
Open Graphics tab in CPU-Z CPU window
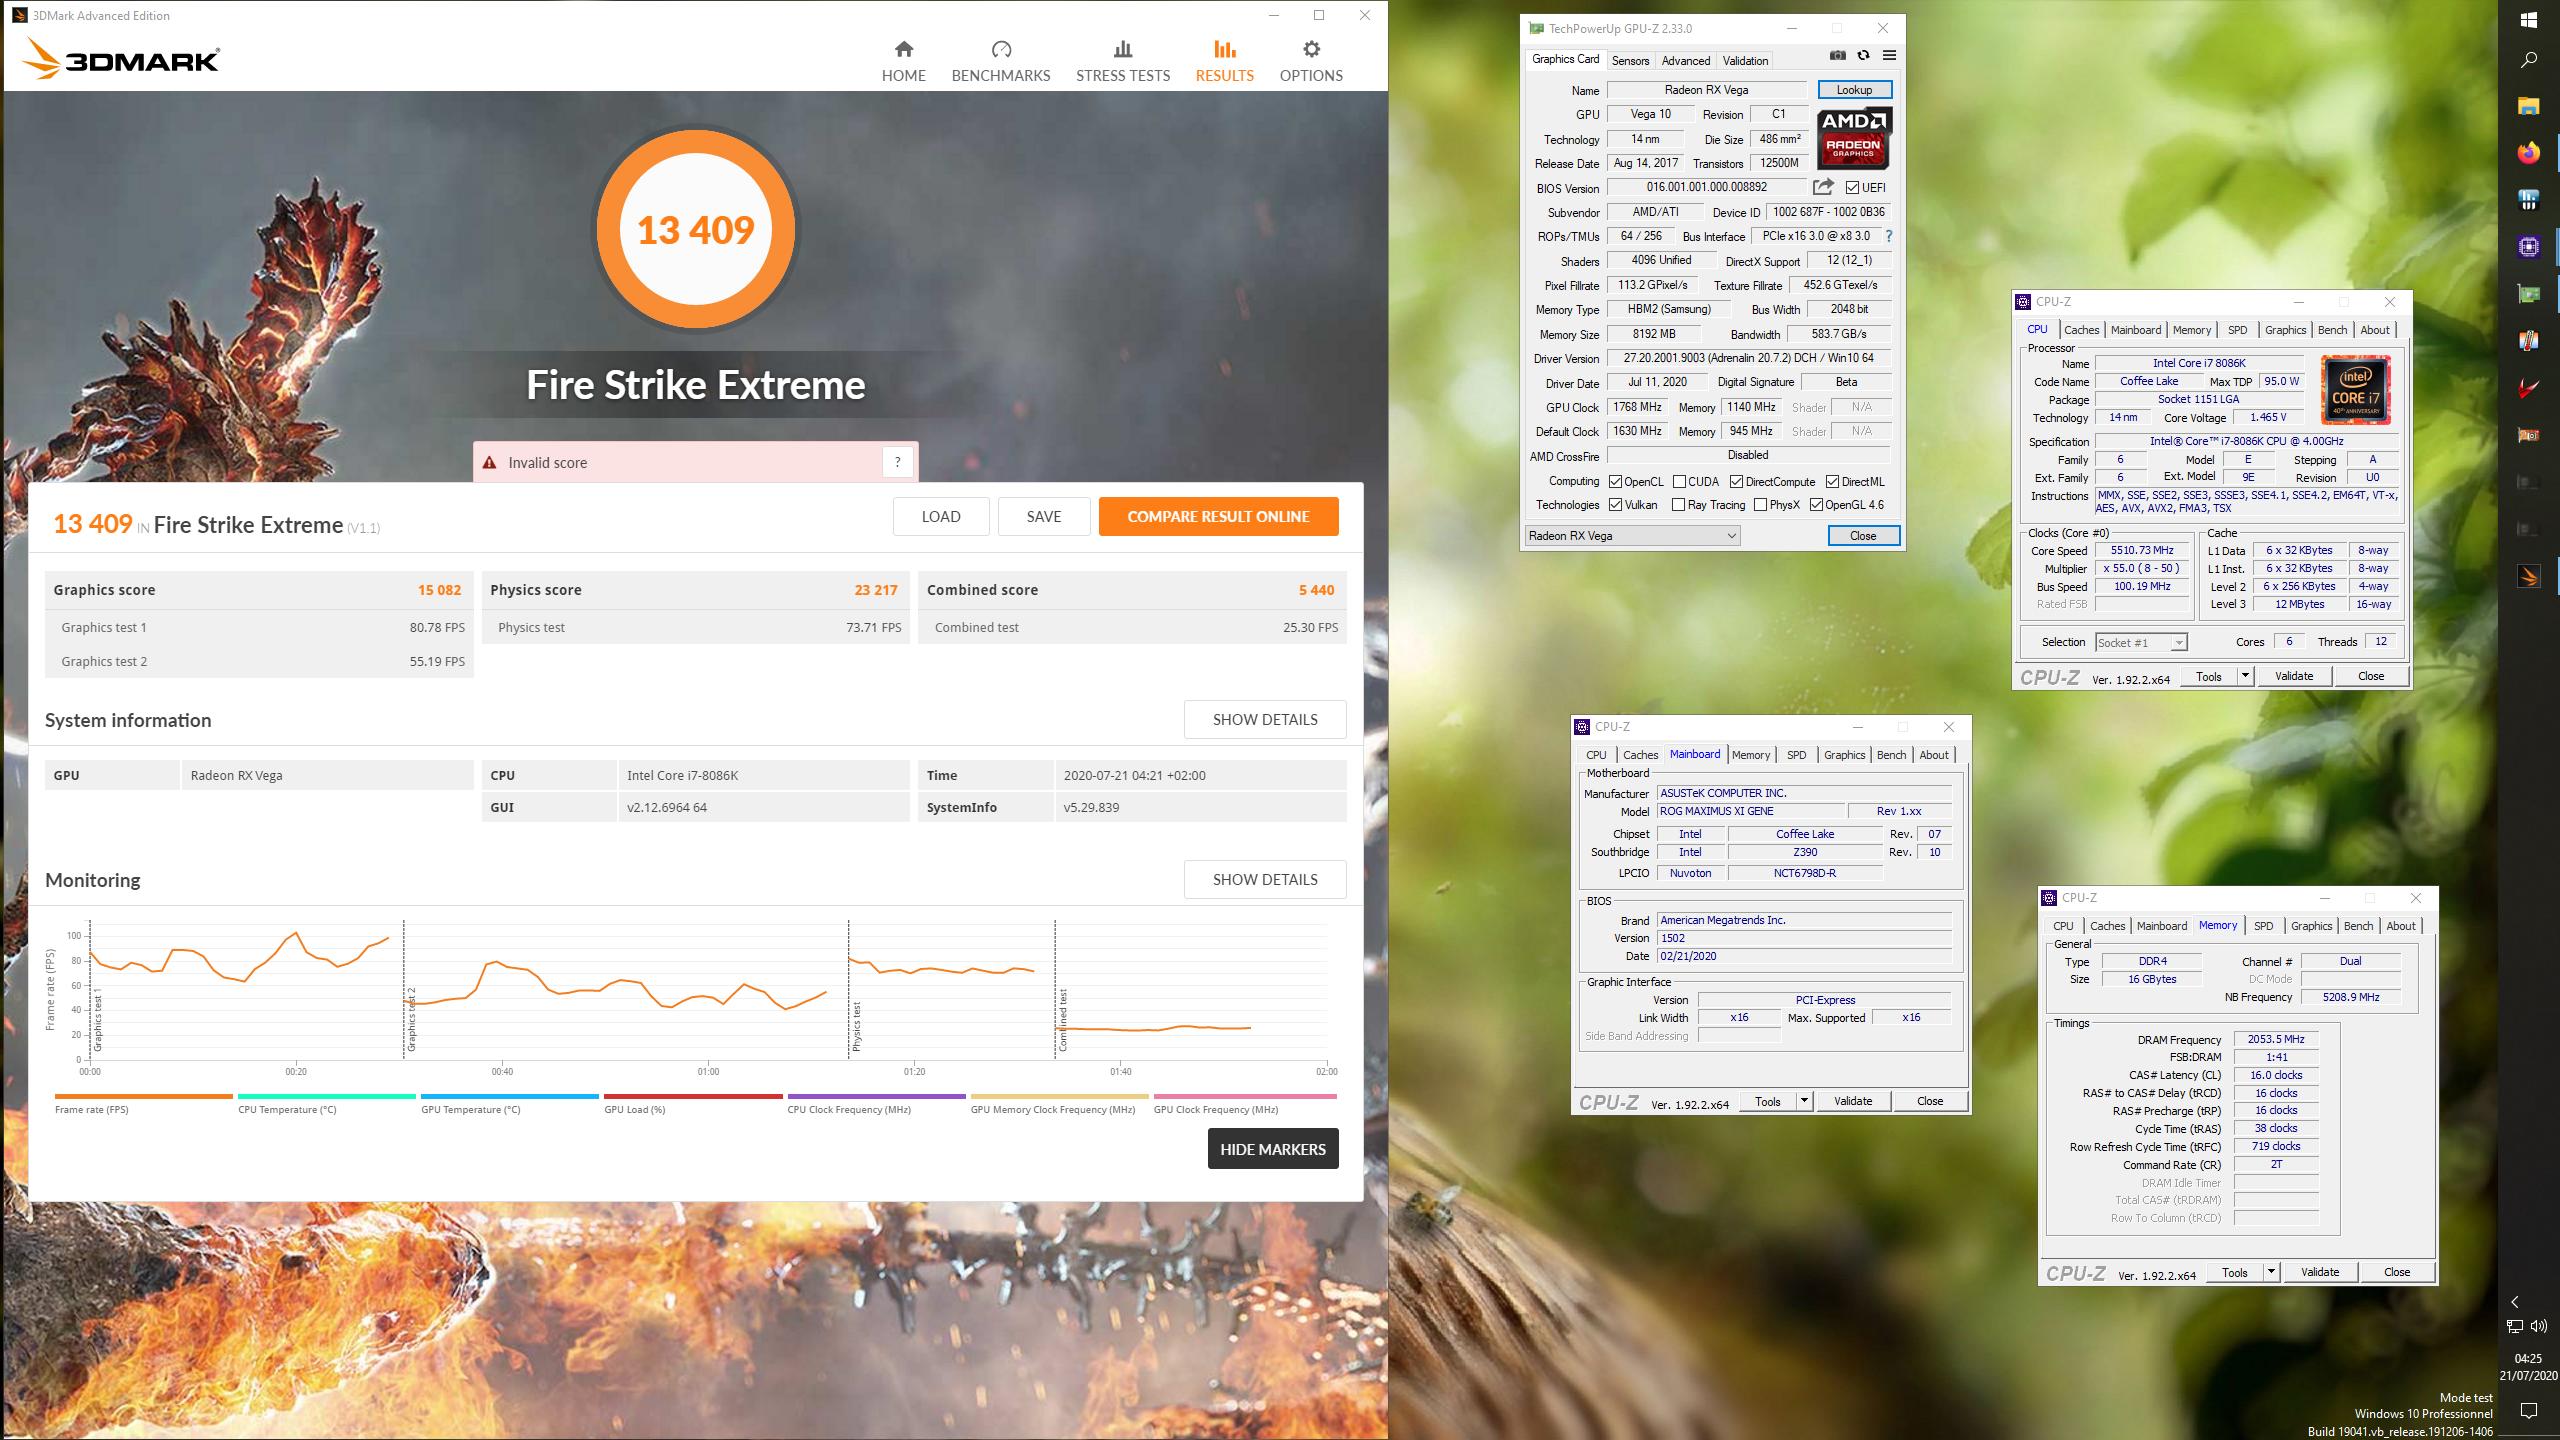(x=2285, y=330)
